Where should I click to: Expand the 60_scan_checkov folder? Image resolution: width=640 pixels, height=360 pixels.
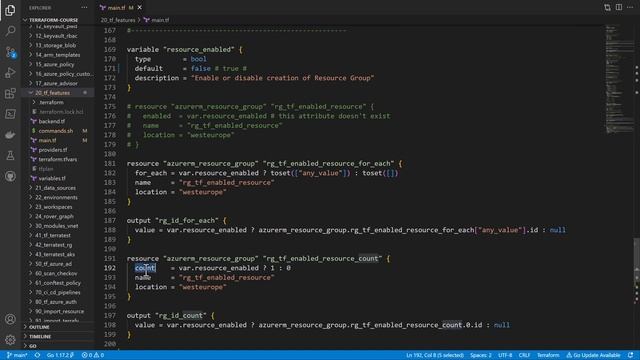(56, 273)
